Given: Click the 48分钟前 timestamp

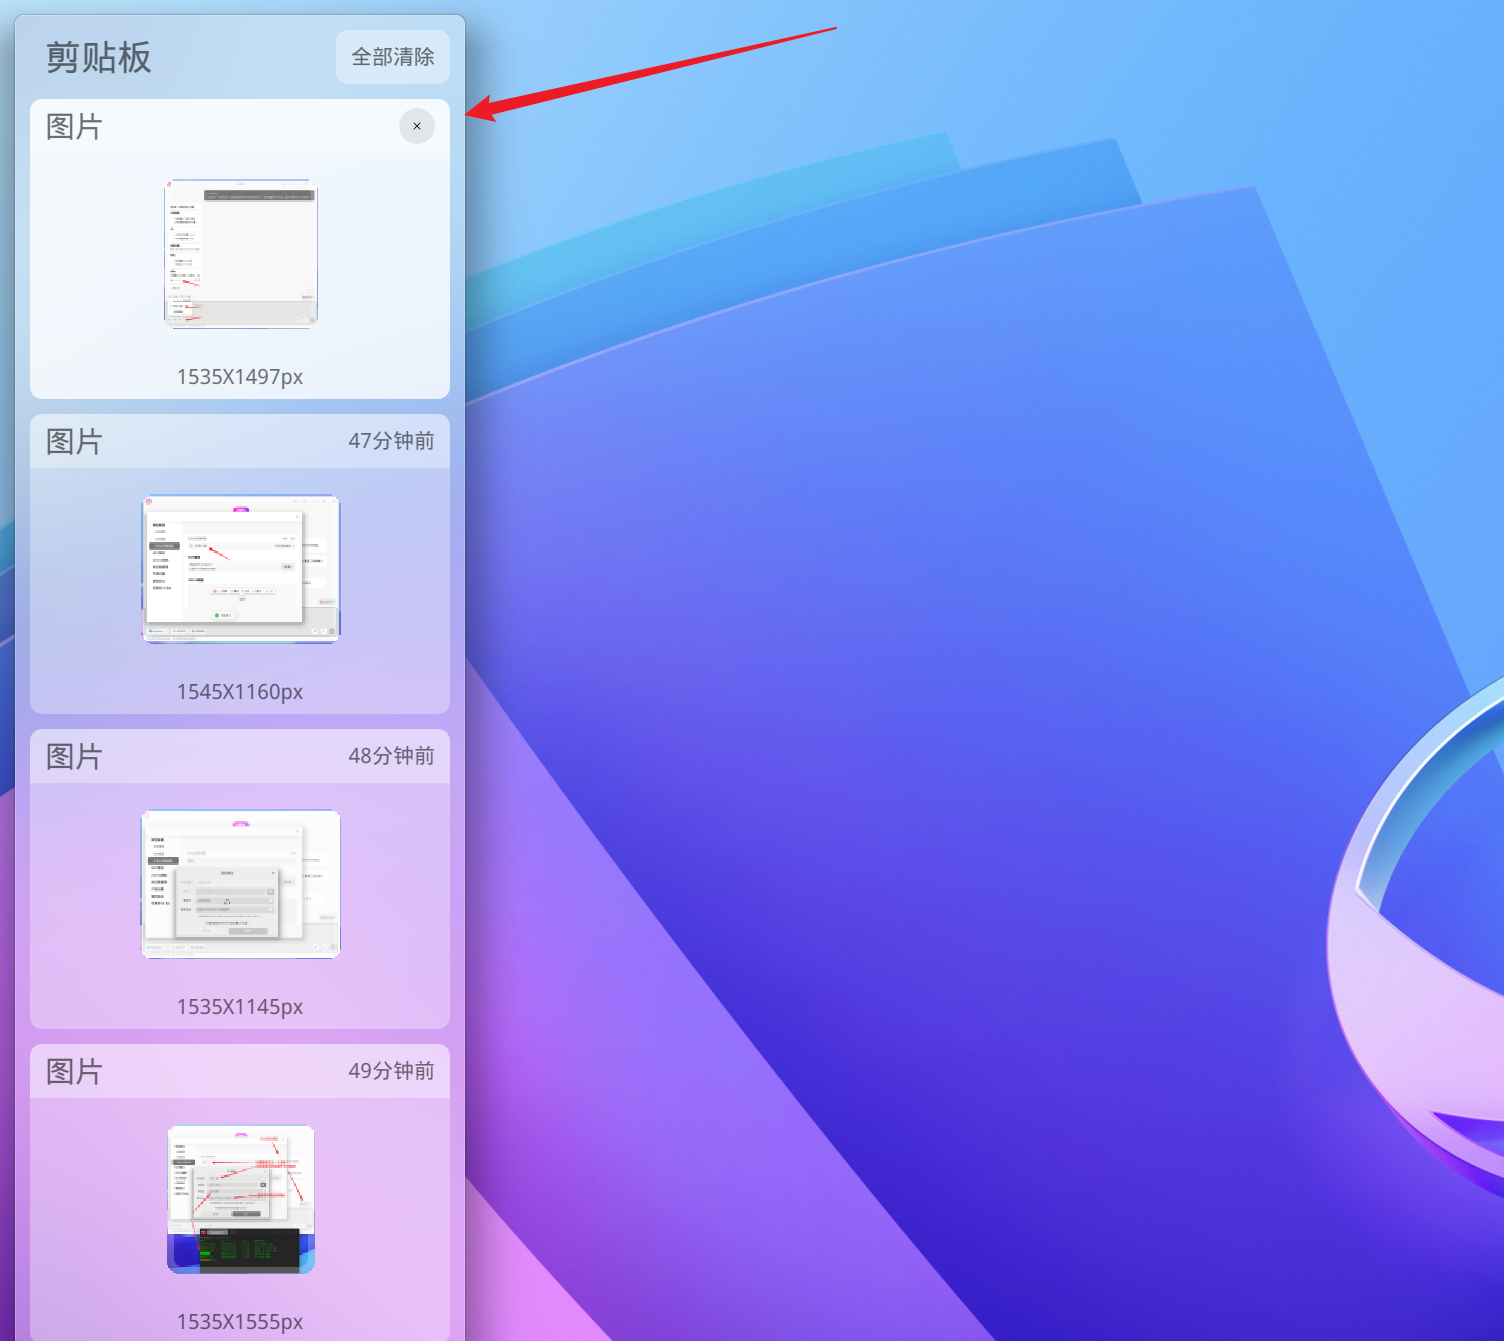Looking at the screenshot, I should 391,756.
